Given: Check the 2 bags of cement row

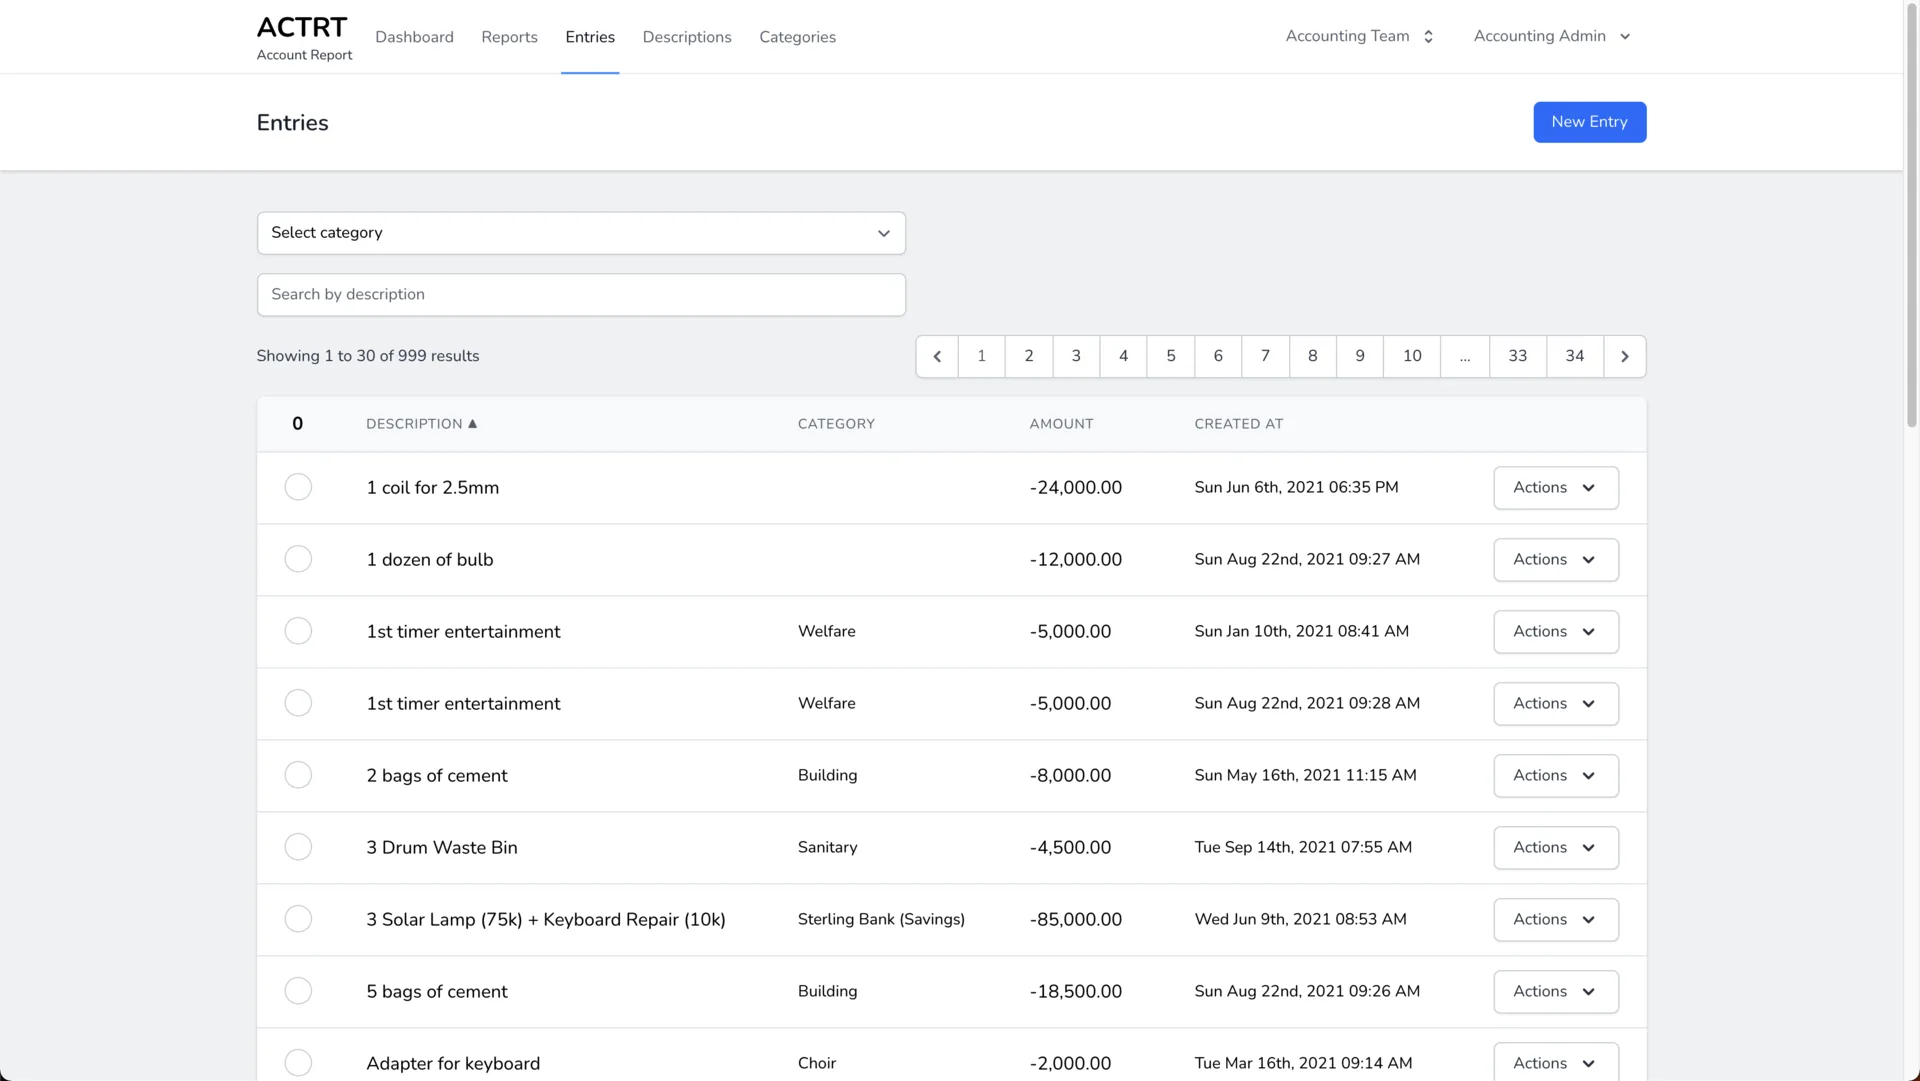Looking at the screenshot, I should (298, 775).
